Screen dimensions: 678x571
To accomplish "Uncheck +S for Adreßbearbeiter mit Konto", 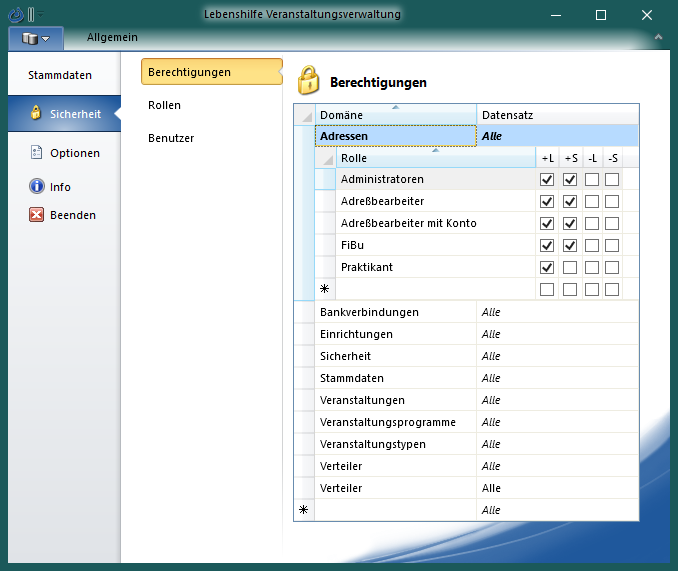I will 570,223.
